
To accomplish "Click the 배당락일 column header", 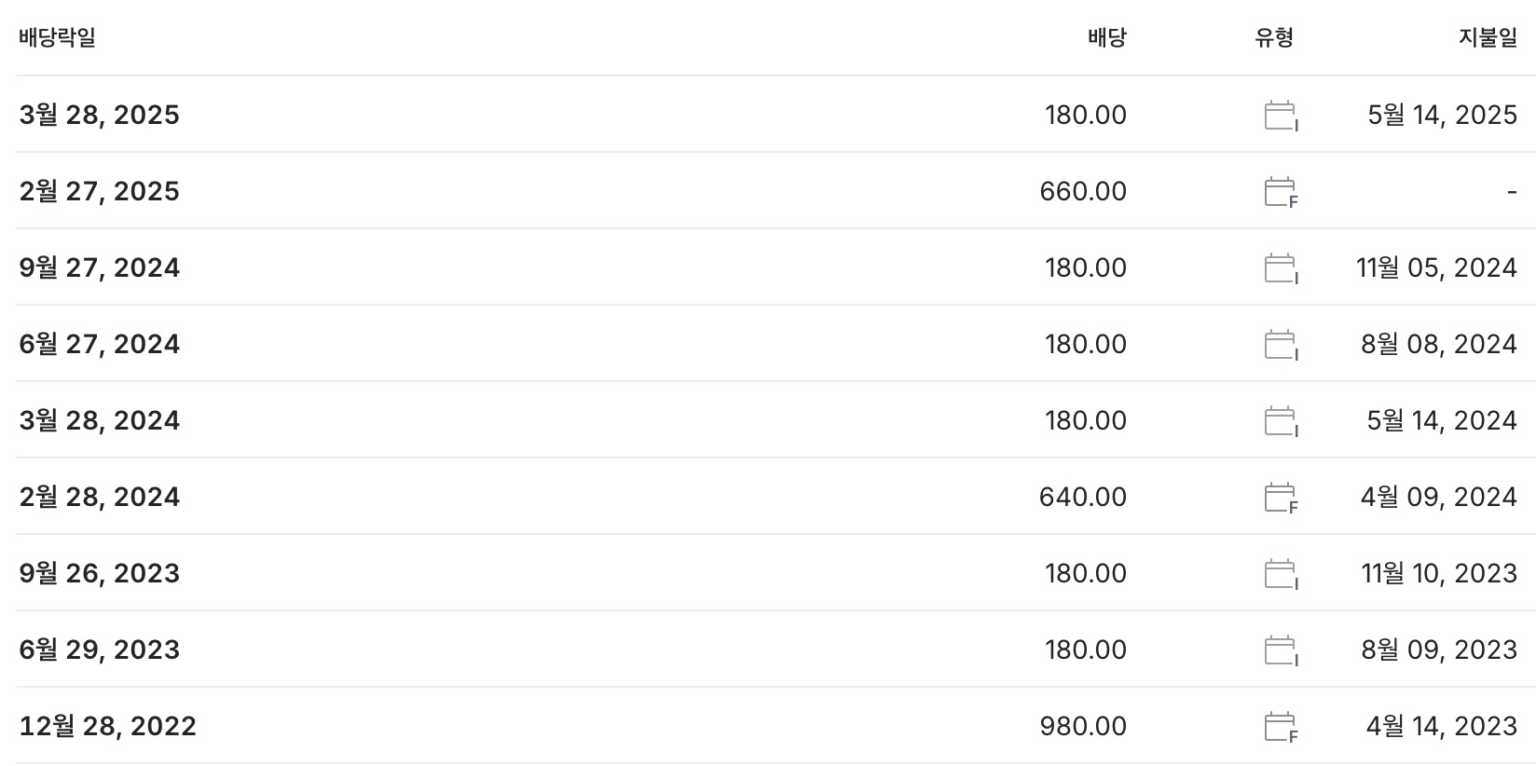I will pyautogui.click(x=57, y=39).
